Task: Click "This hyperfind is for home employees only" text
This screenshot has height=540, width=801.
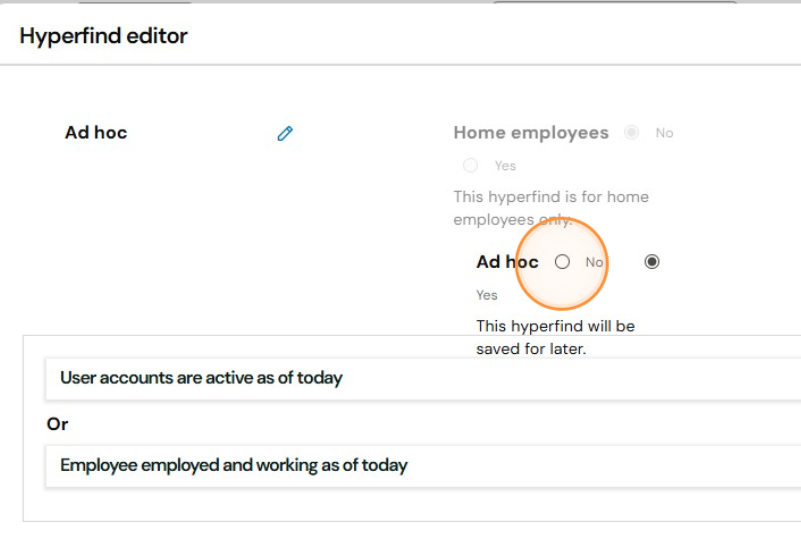Action: tap(551, 208)
